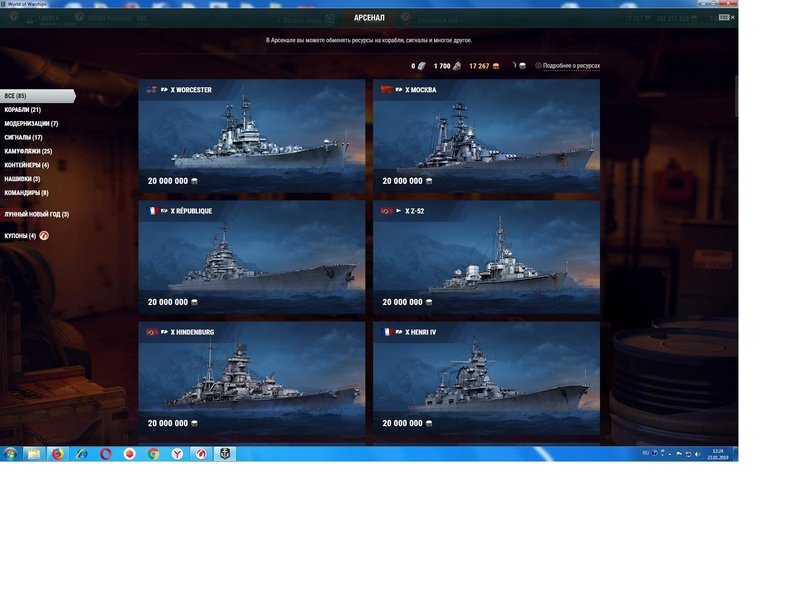This screenshot has height=600, width=800.
Task: Select the X Z-52 destroyer card
Action: (486, 257)
